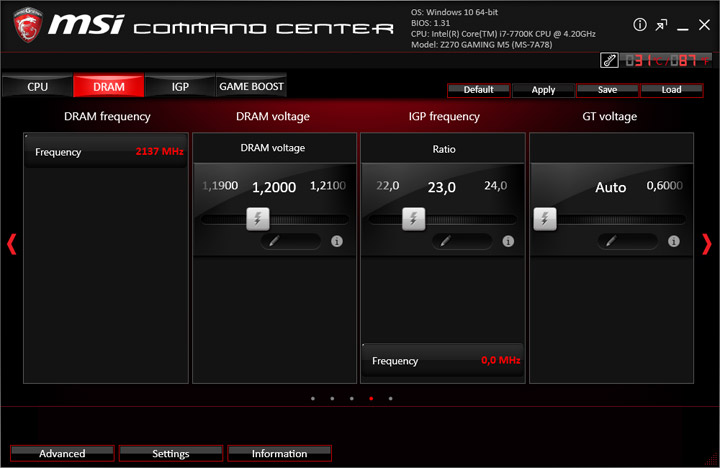Minimize the Command Center window
This screenshot has height=468, width=720.
(683, 29)
